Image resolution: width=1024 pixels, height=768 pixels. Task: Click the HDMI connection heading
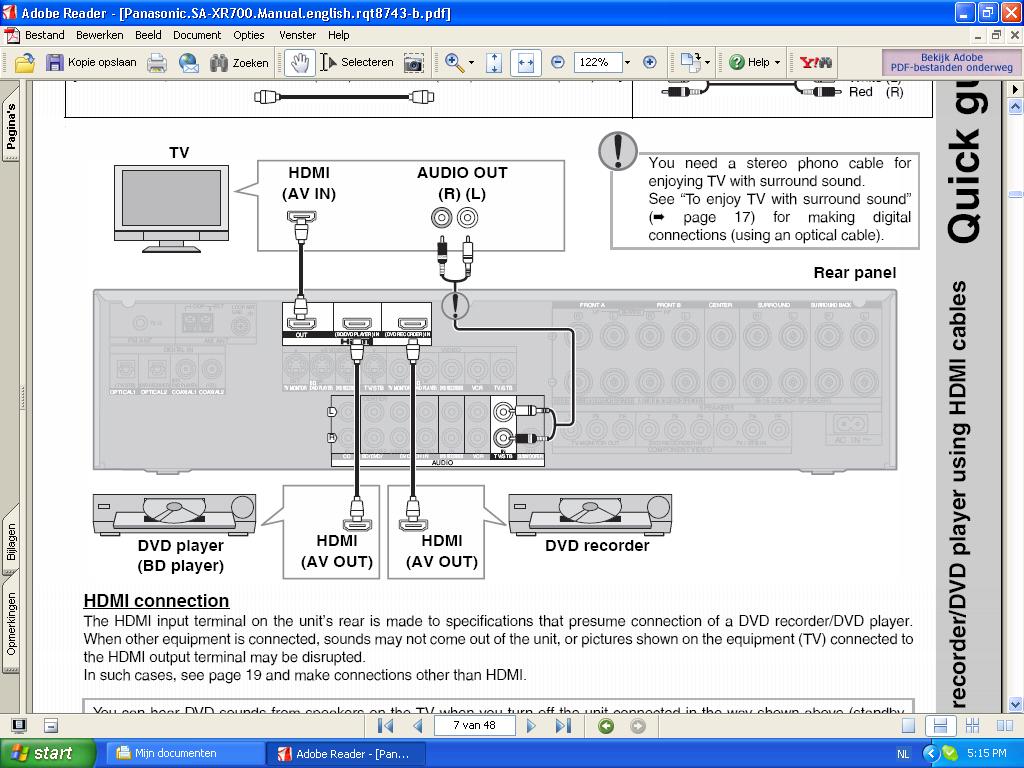click(x=156, y=601)
